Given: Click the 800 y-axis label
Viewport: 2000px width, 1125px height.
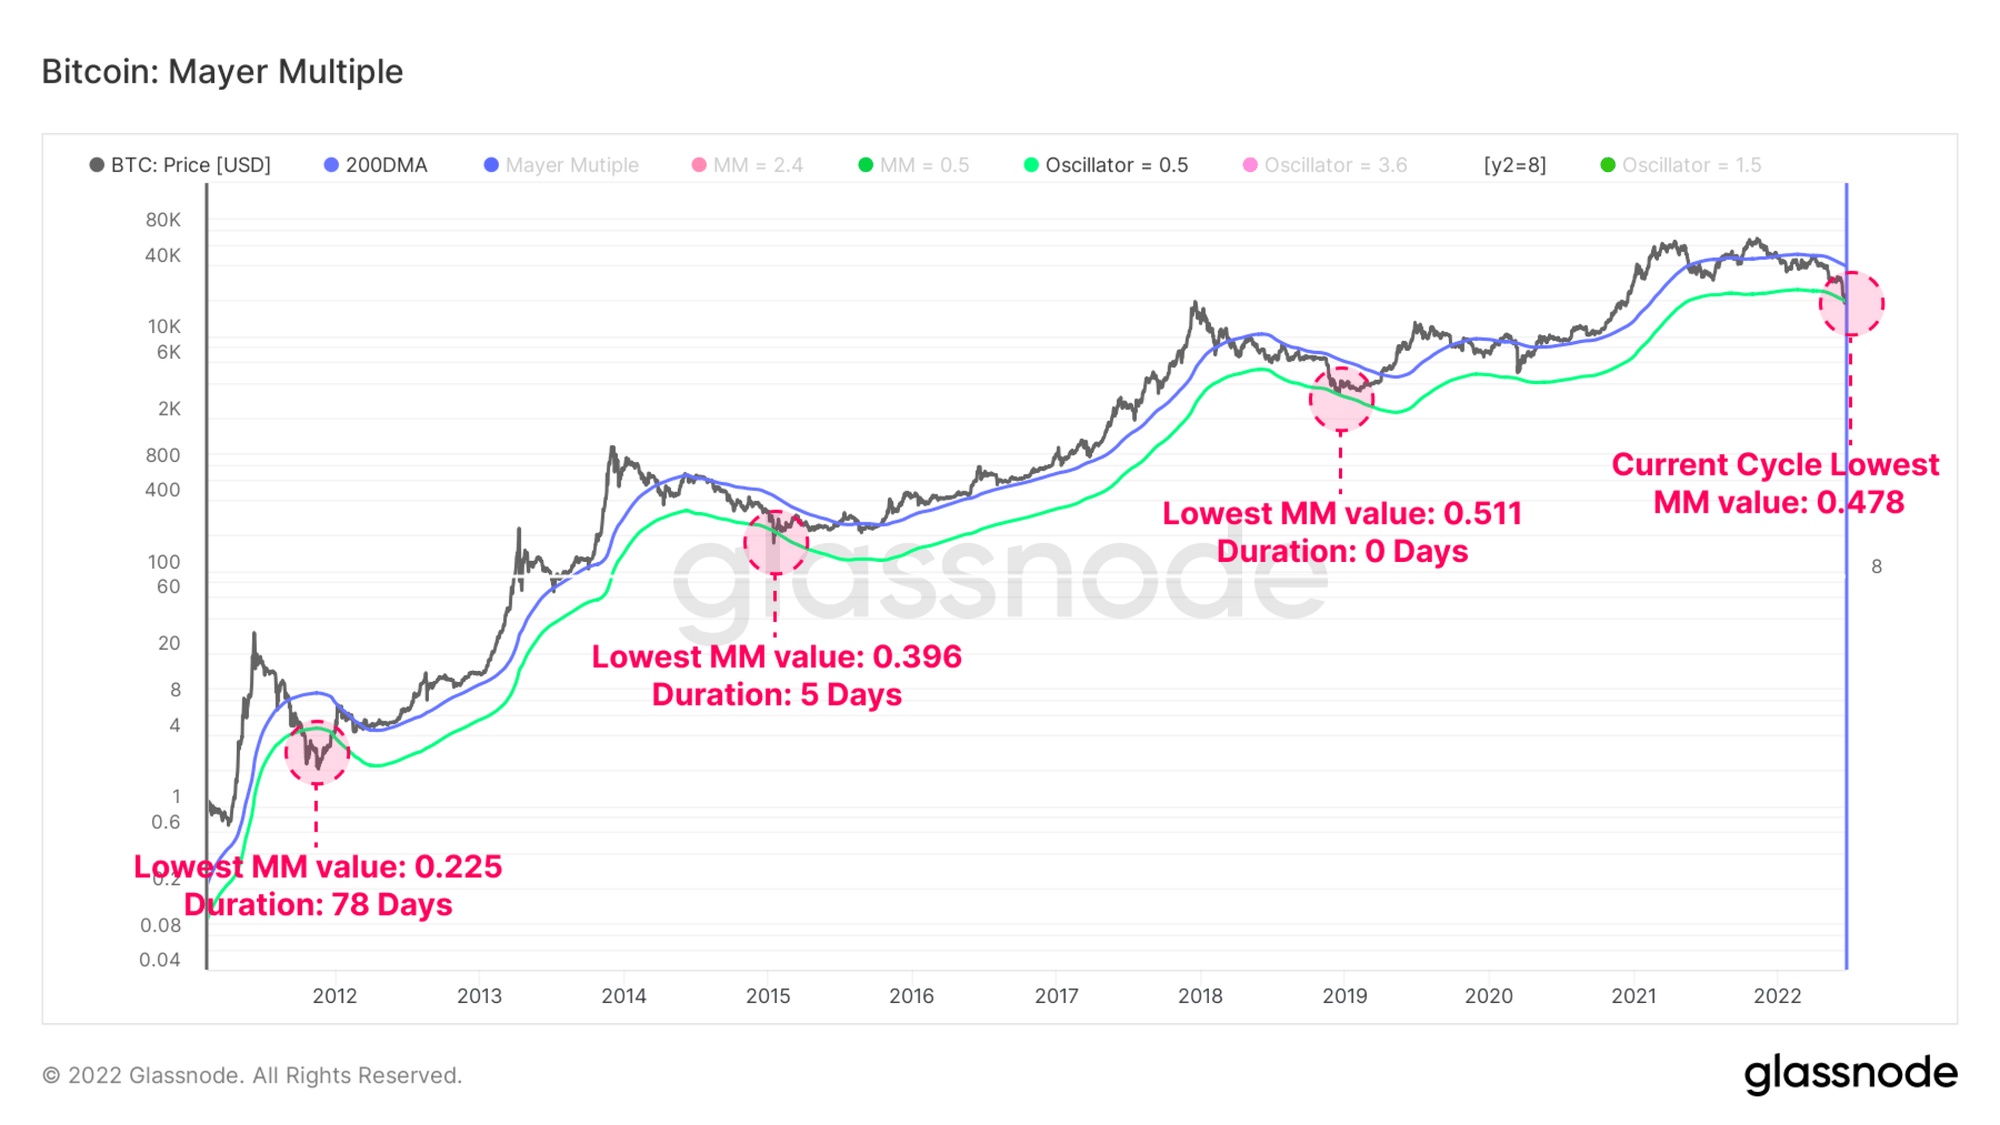Looking at the screenshot, I should 163,455.
